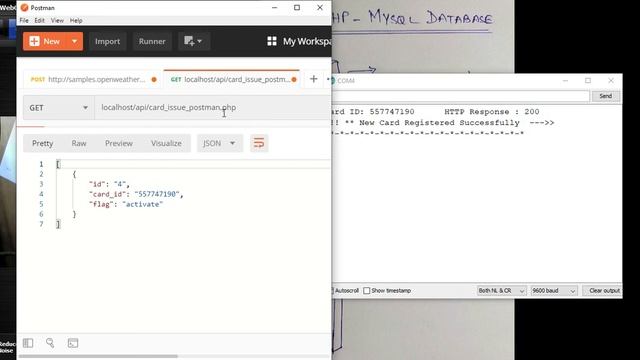Viewport: 640px width, 360px height.
Task: Minimize the COM serial monitor window
Action: [565, 81]
